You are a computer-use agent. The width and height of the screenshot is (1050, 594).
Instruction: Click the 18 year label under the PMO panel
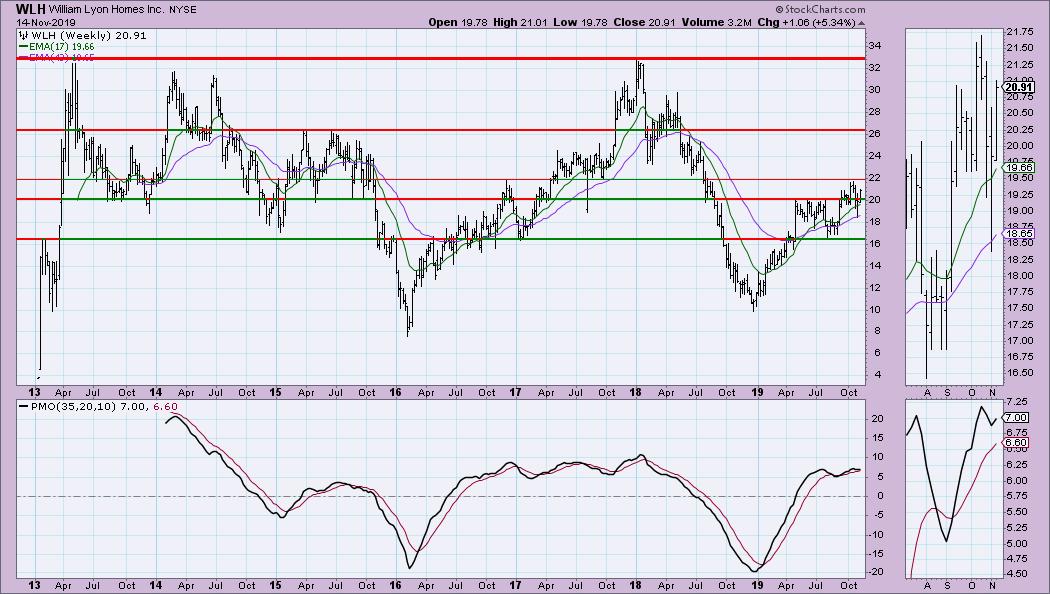(635, 585)
